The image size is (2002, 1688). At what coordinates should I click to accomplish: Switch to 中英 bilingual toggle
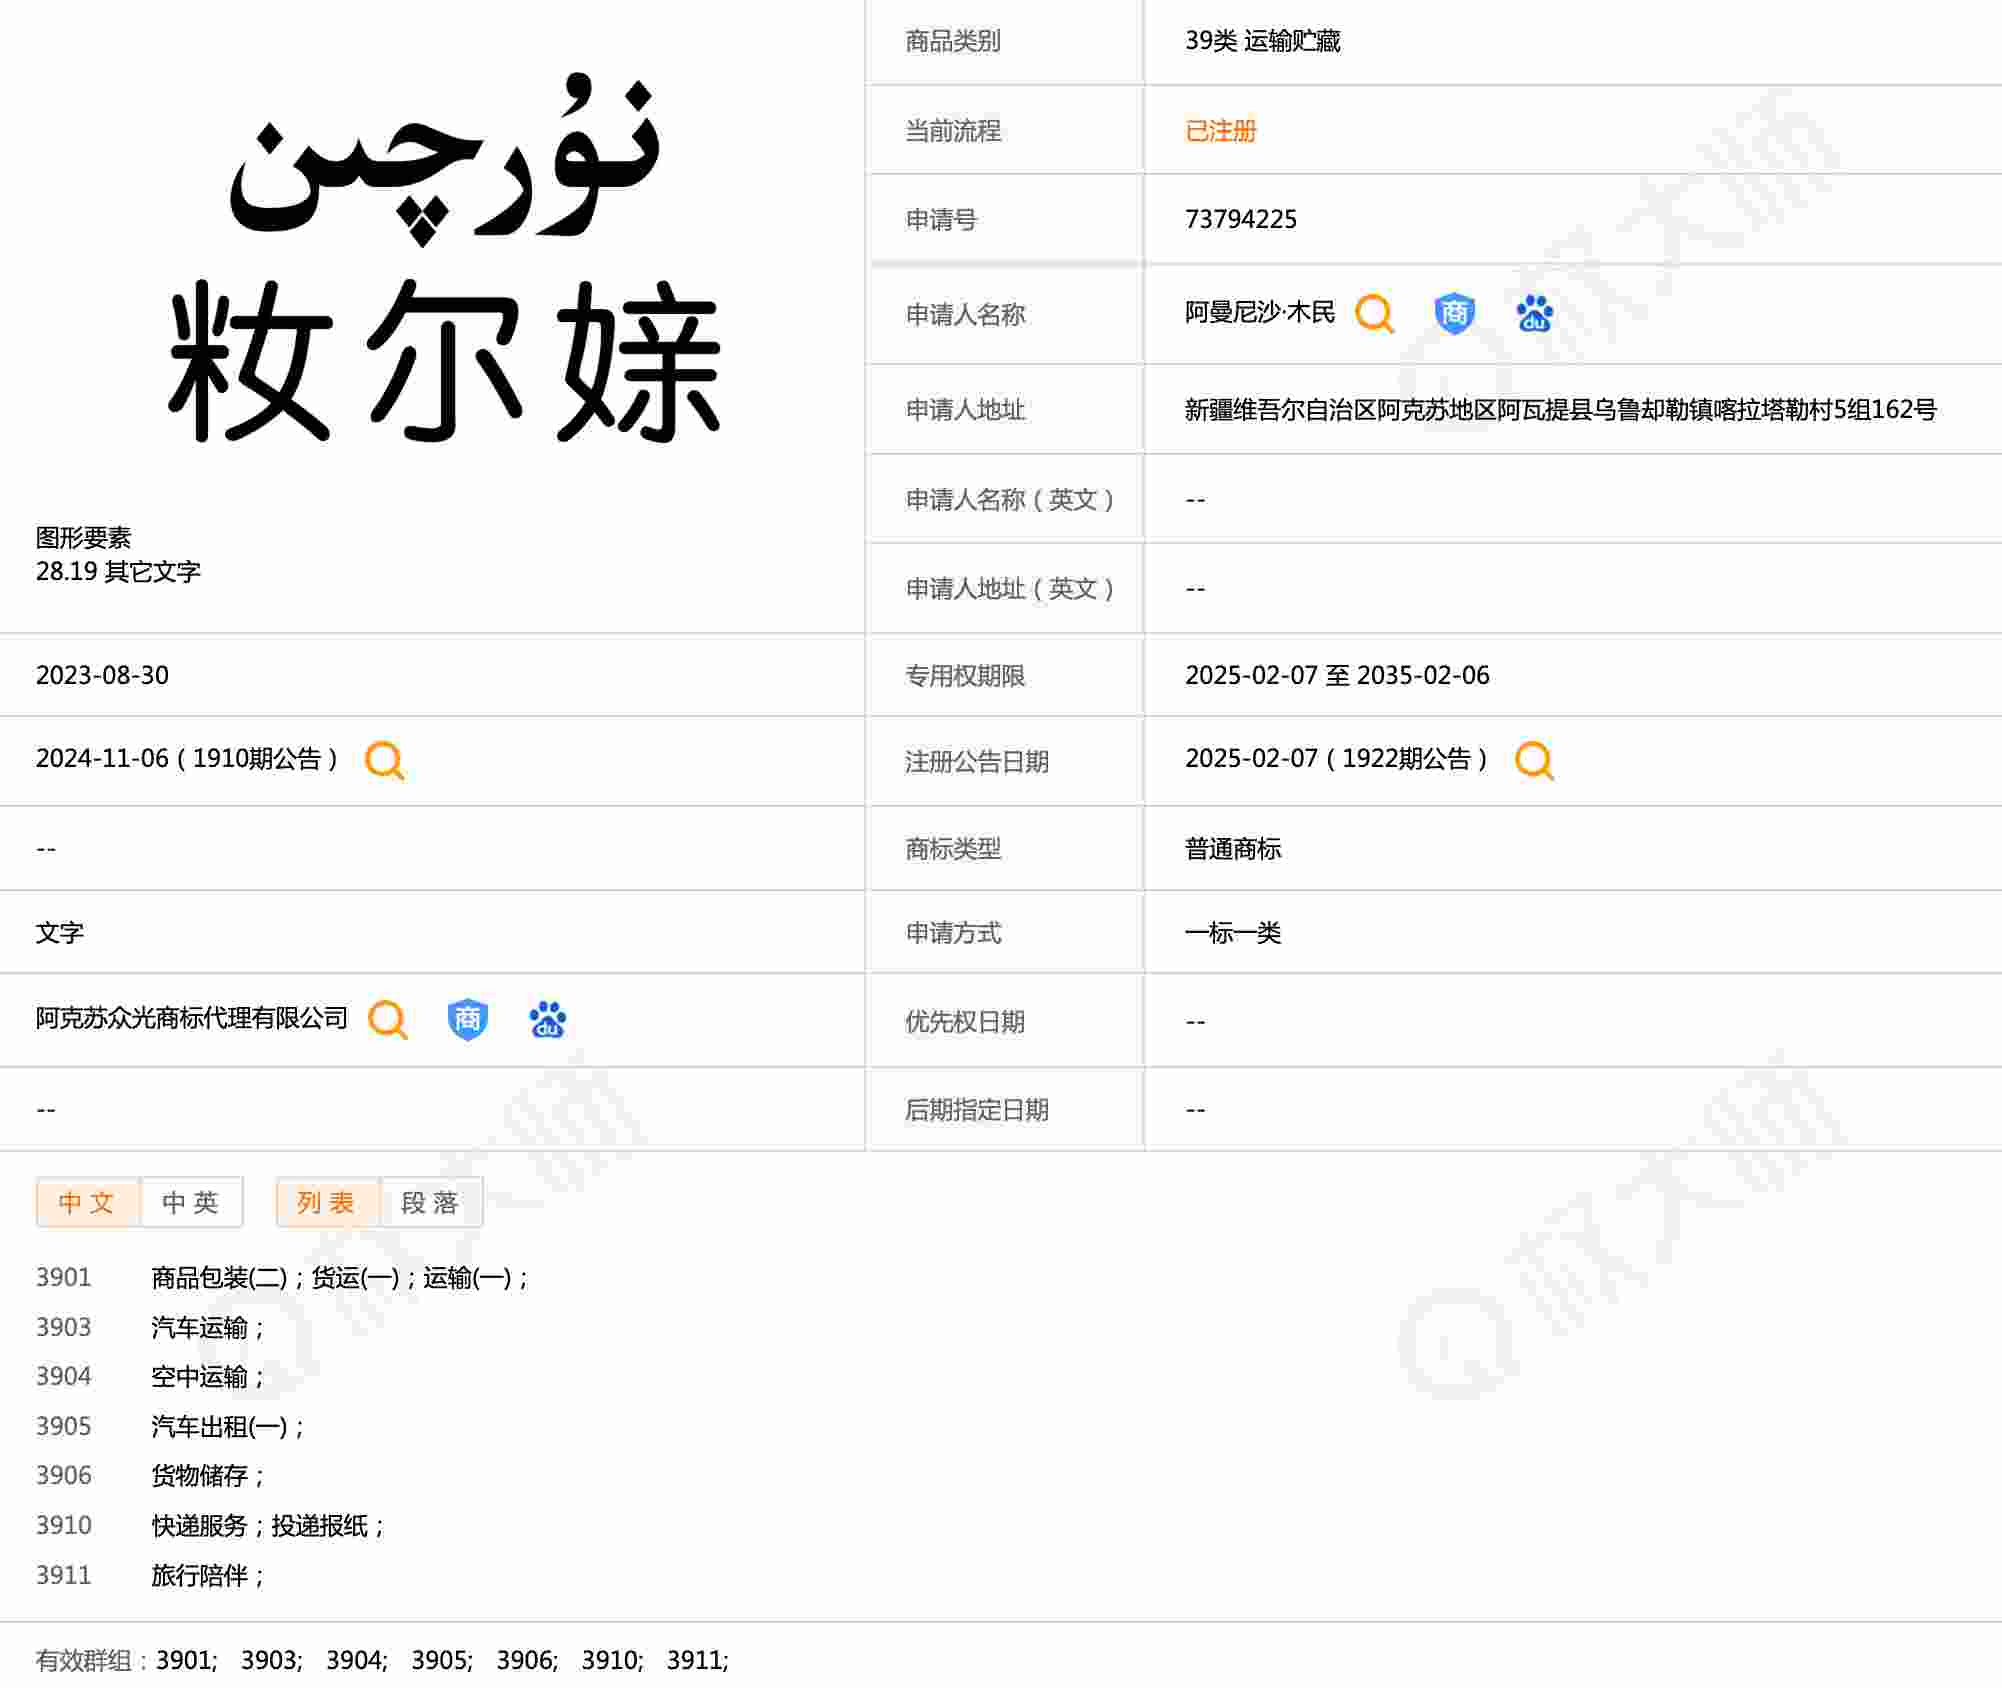[191, 1202]
